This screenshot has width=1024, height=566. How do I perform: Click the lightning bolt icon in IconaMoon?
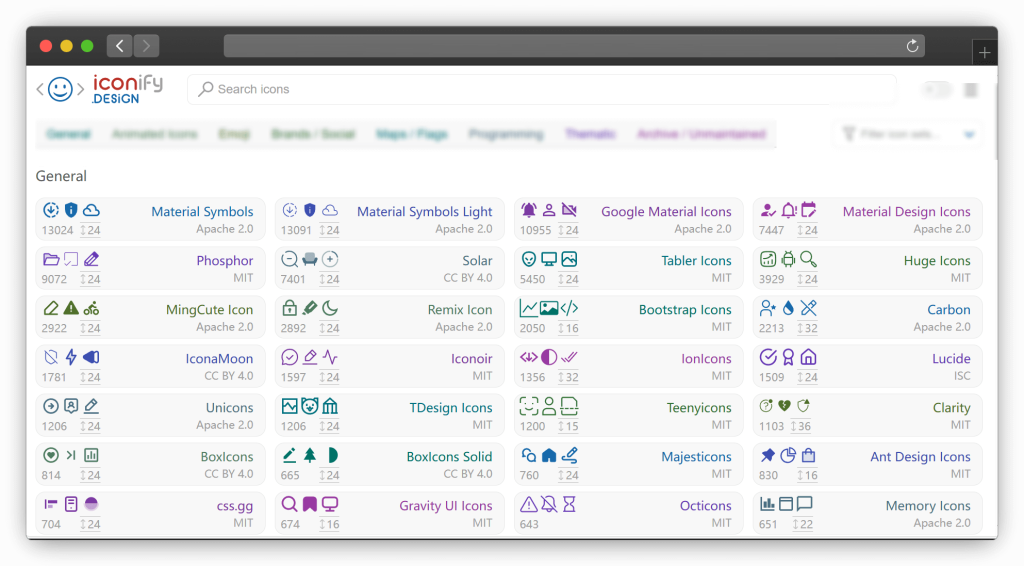(71, 357)
